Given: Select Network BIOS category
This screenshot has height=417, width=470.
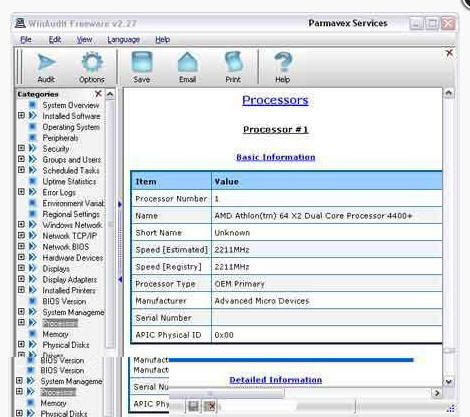Looking at the screenshot, I should click(x=66, y=247).
